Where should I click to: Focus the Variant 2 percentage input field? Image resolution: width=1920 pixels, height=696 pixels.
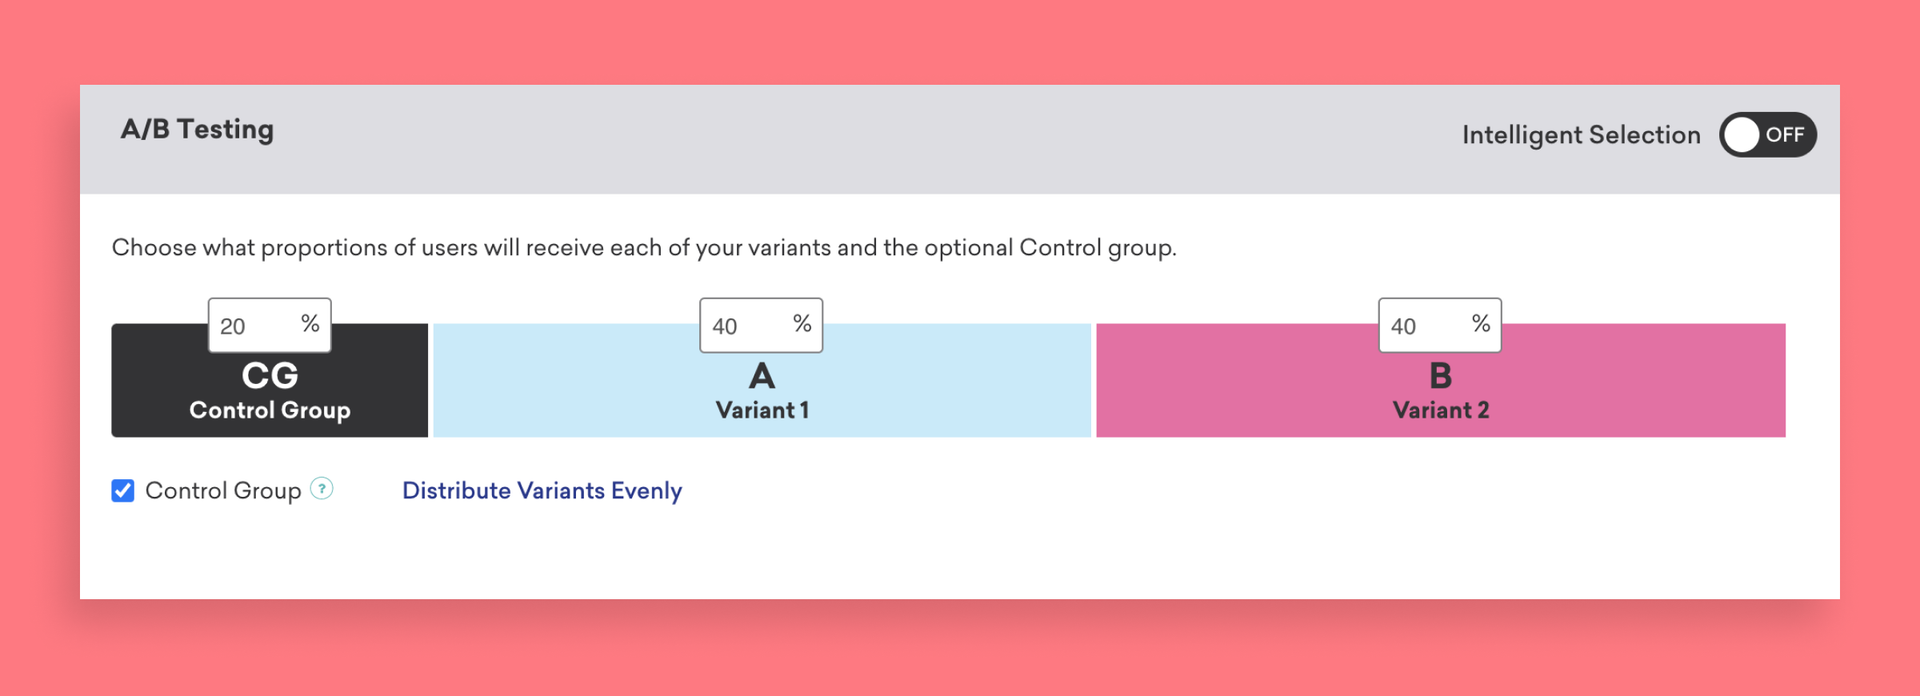[x=1422, y=326]
